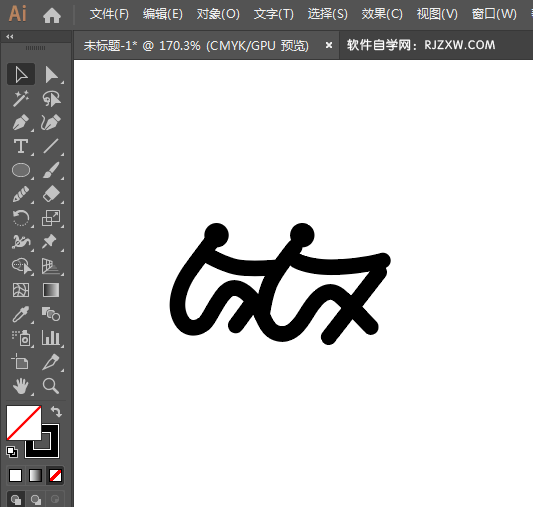Pick the Pen tool
The height and width of the screenshot is (507, 533).
pyautogui.click(x=21, y=123)
